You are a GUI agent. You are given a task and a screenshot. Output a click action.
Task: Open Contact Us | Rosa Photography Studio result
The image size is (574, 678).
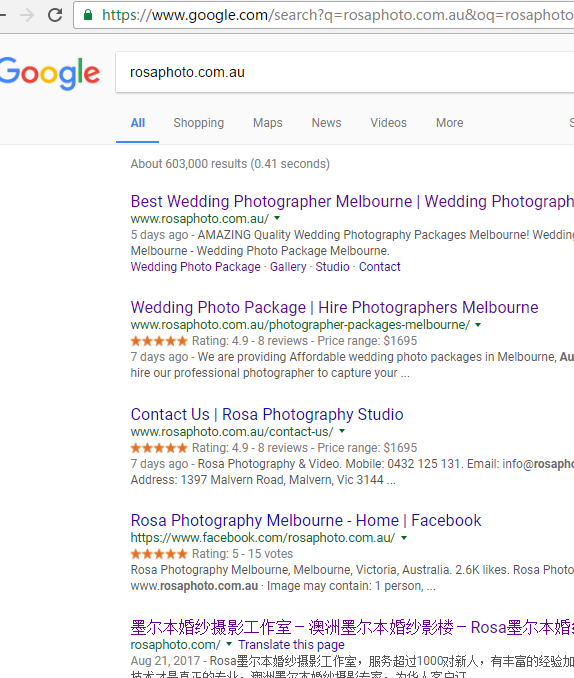click(x=267, y=414)
